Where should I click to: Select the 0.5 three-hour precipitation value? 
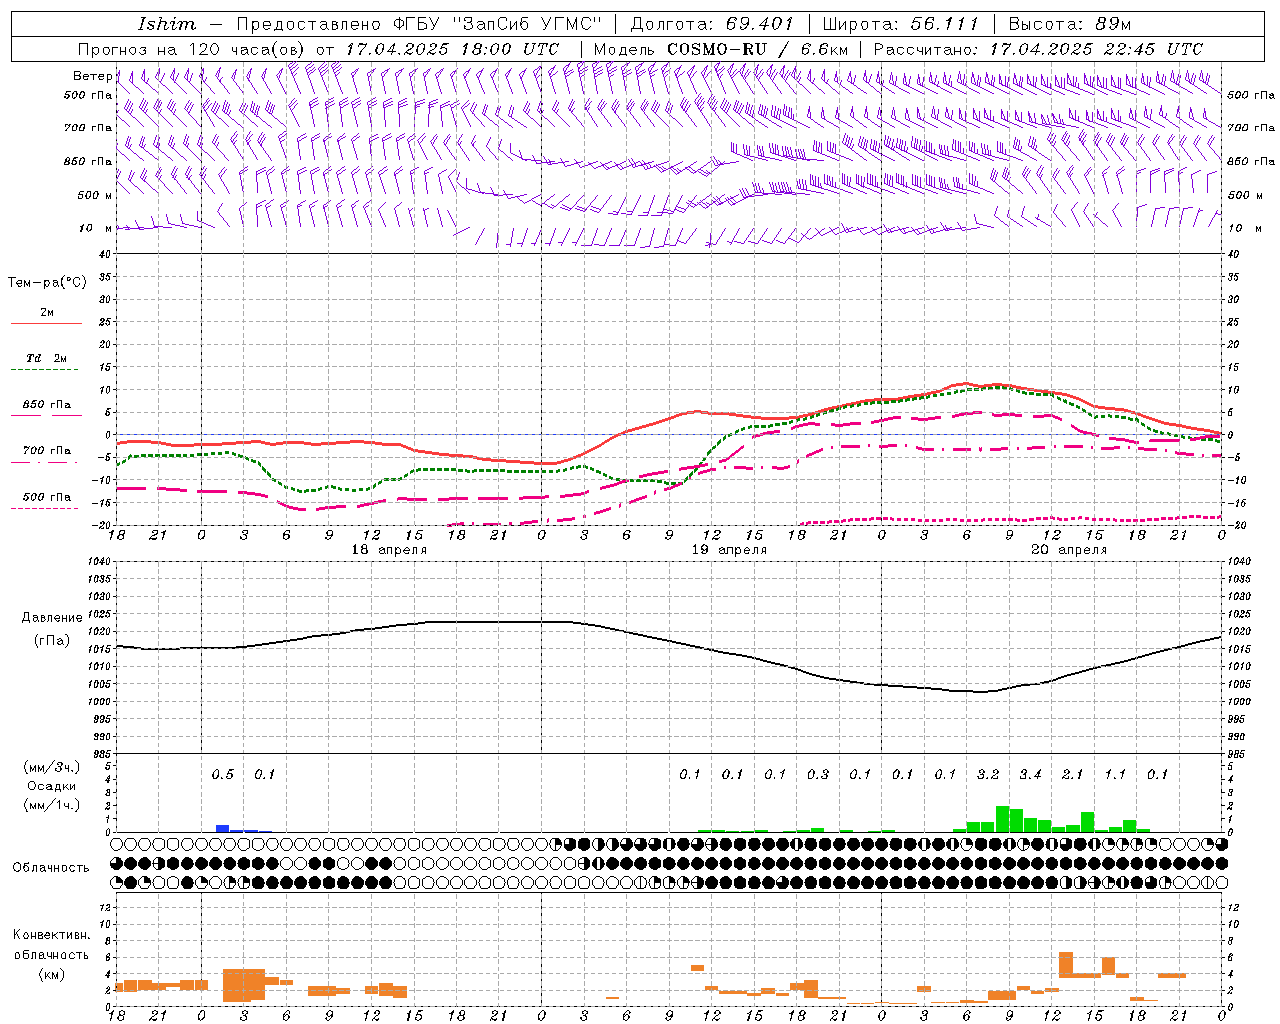pyautogui.click(x=222, y=775)
